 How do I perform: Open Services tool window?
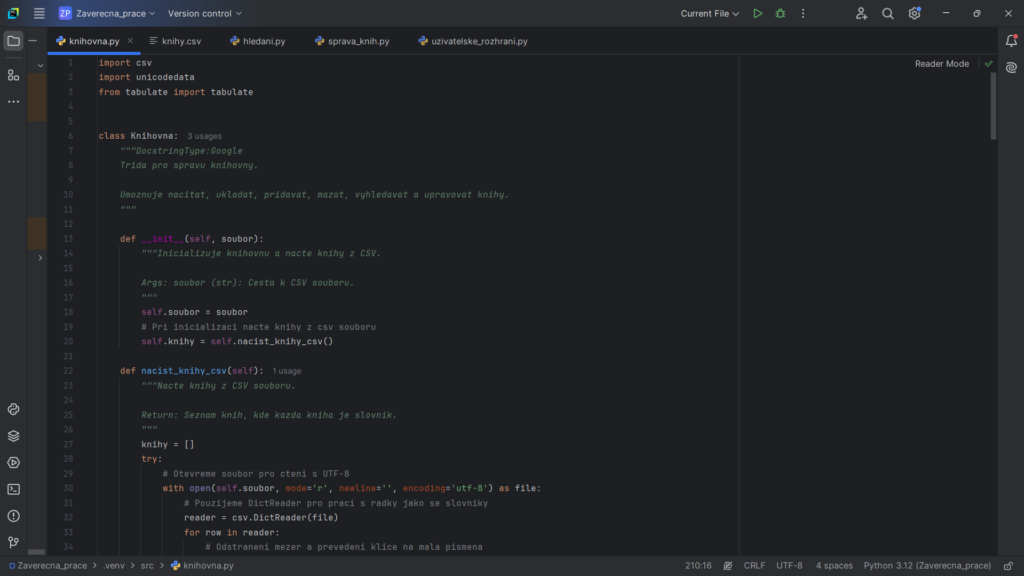[13, 462]
